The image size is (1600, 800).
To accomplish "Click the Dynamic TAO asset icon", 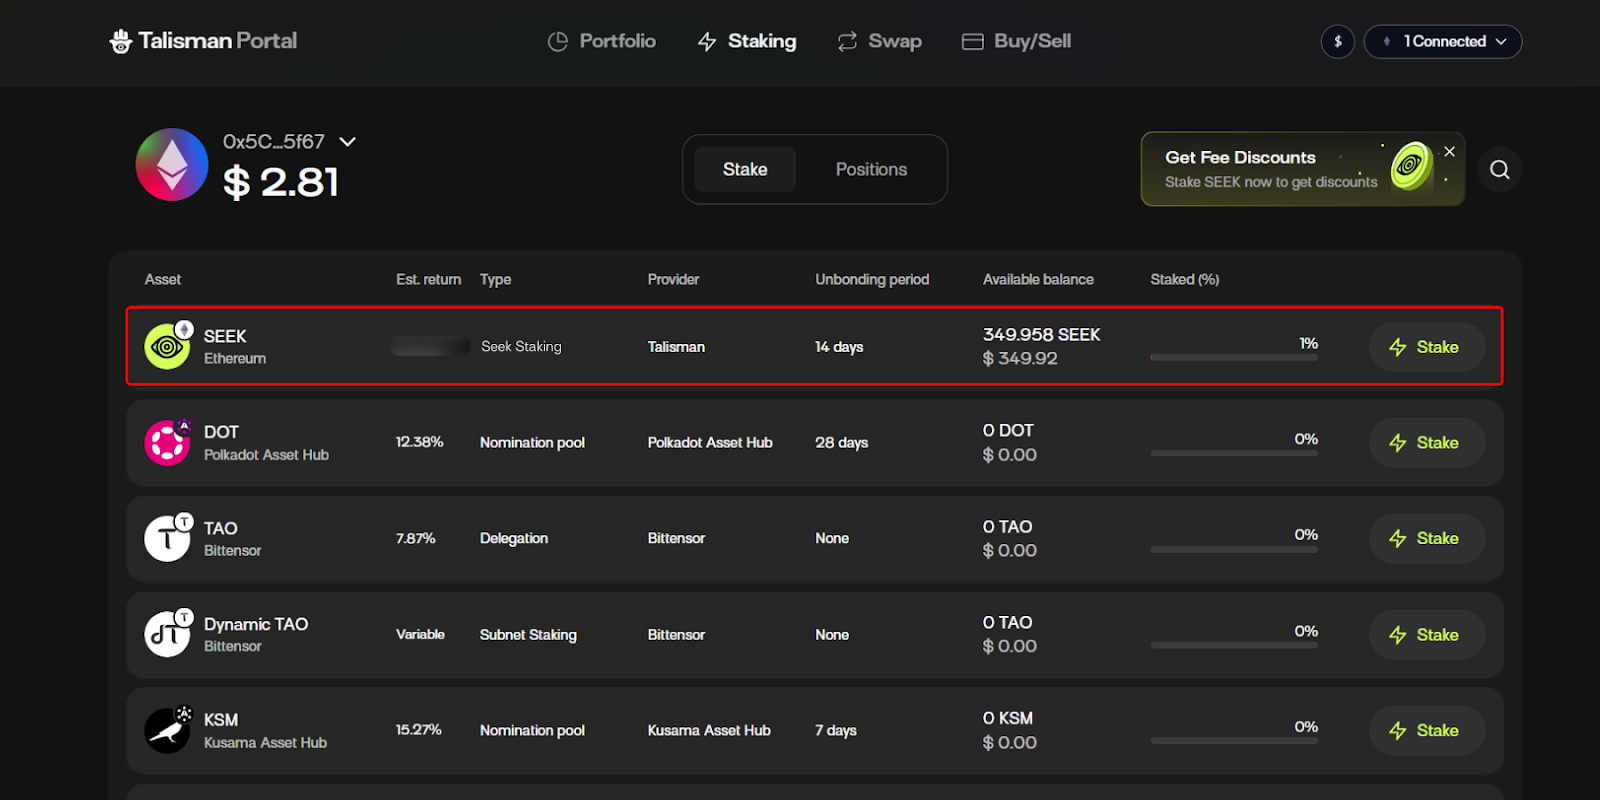I will pos(167,635).
